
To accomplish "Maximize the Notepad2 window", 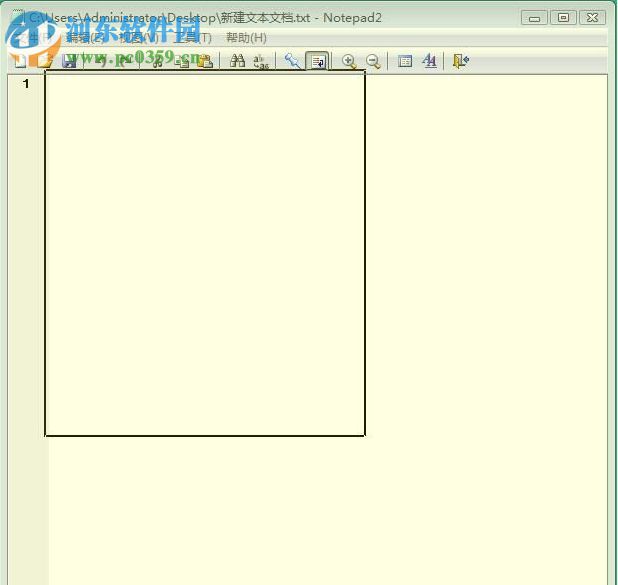I will click(563, 18).
